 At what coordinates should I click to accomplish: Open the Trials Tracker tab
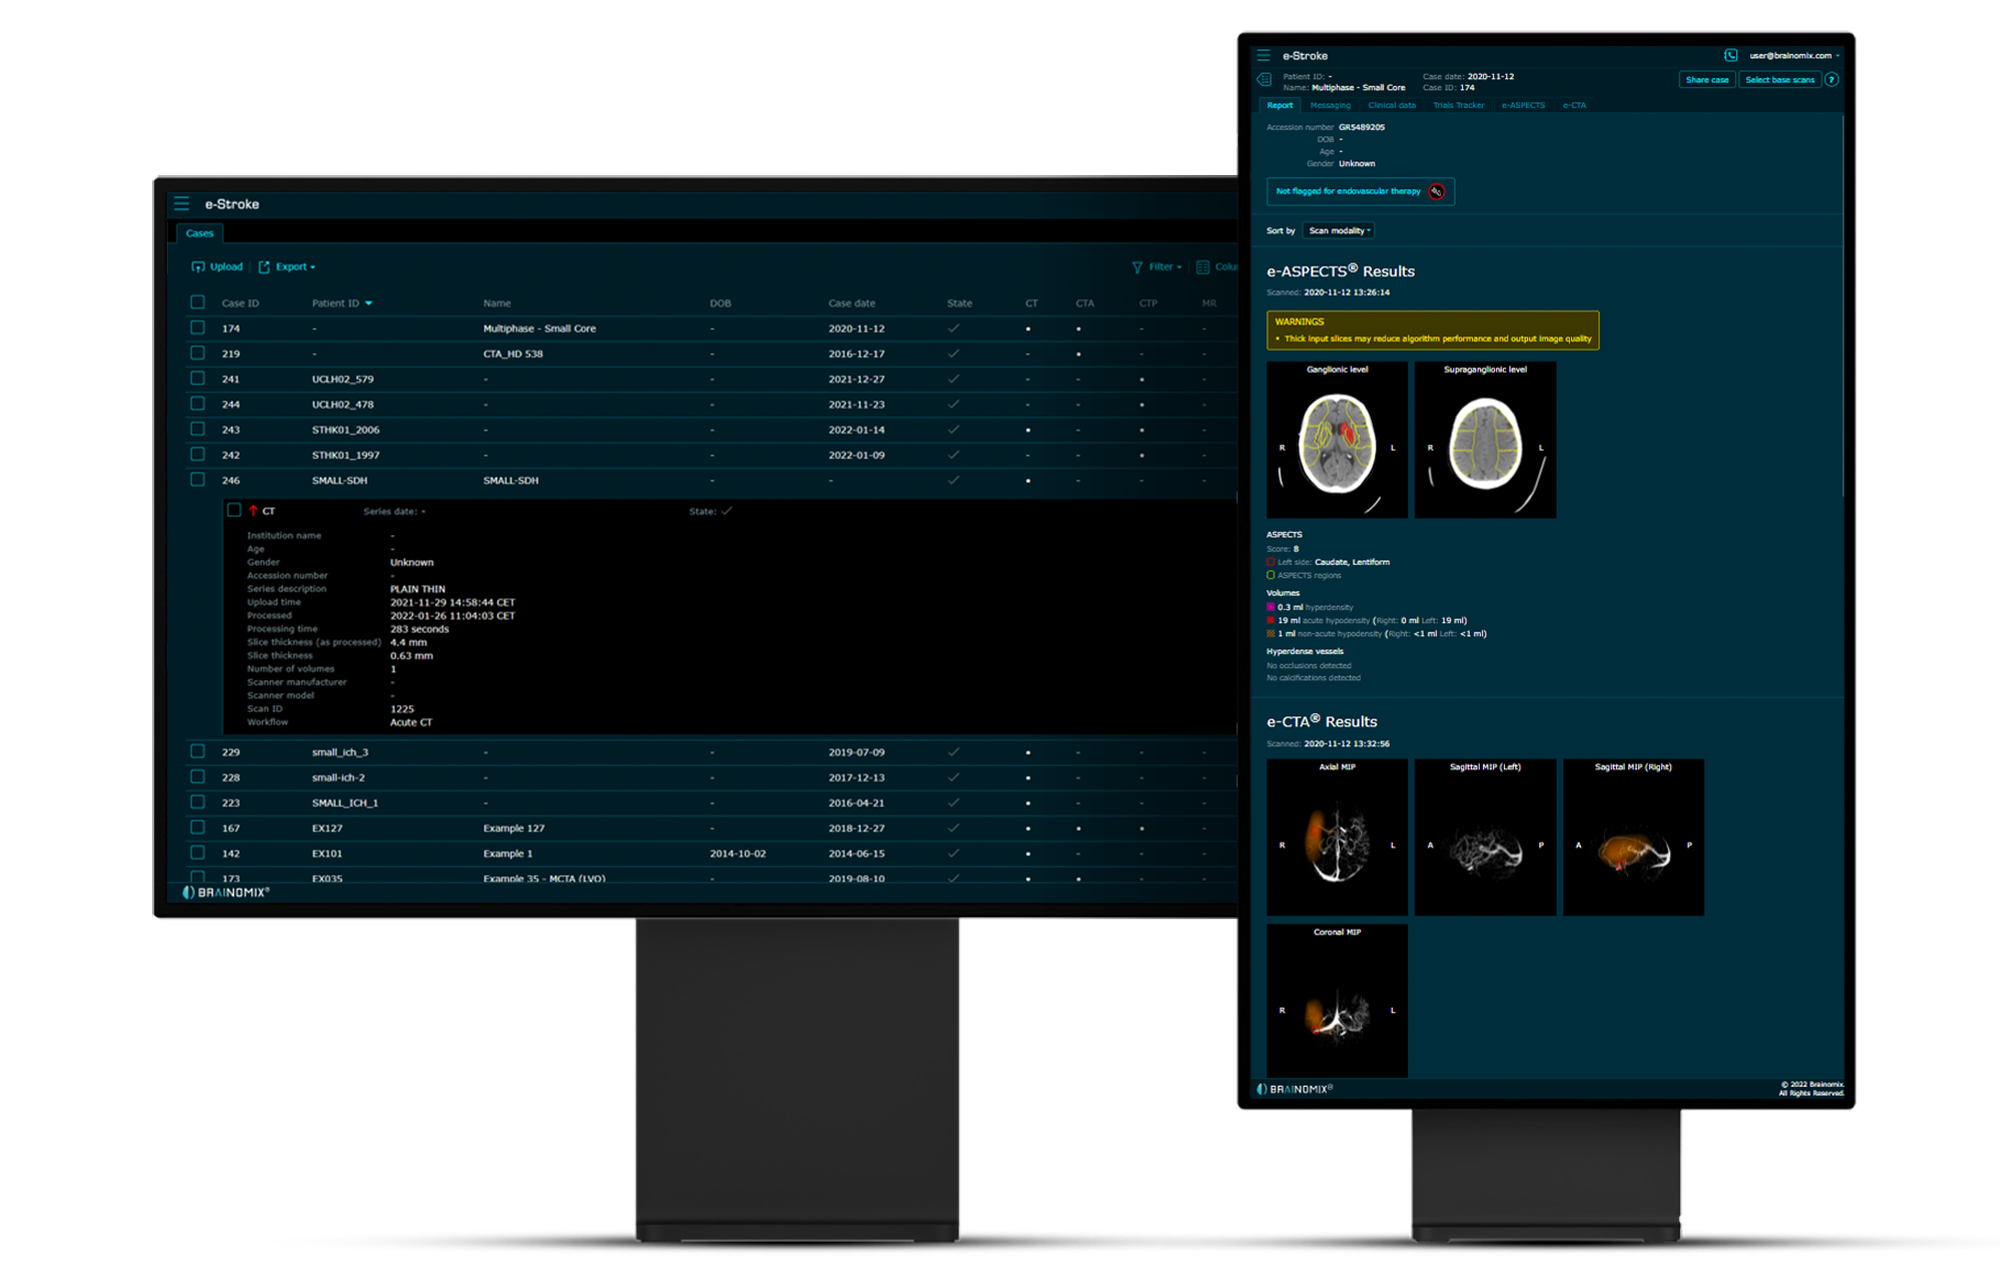[1459, 105]
